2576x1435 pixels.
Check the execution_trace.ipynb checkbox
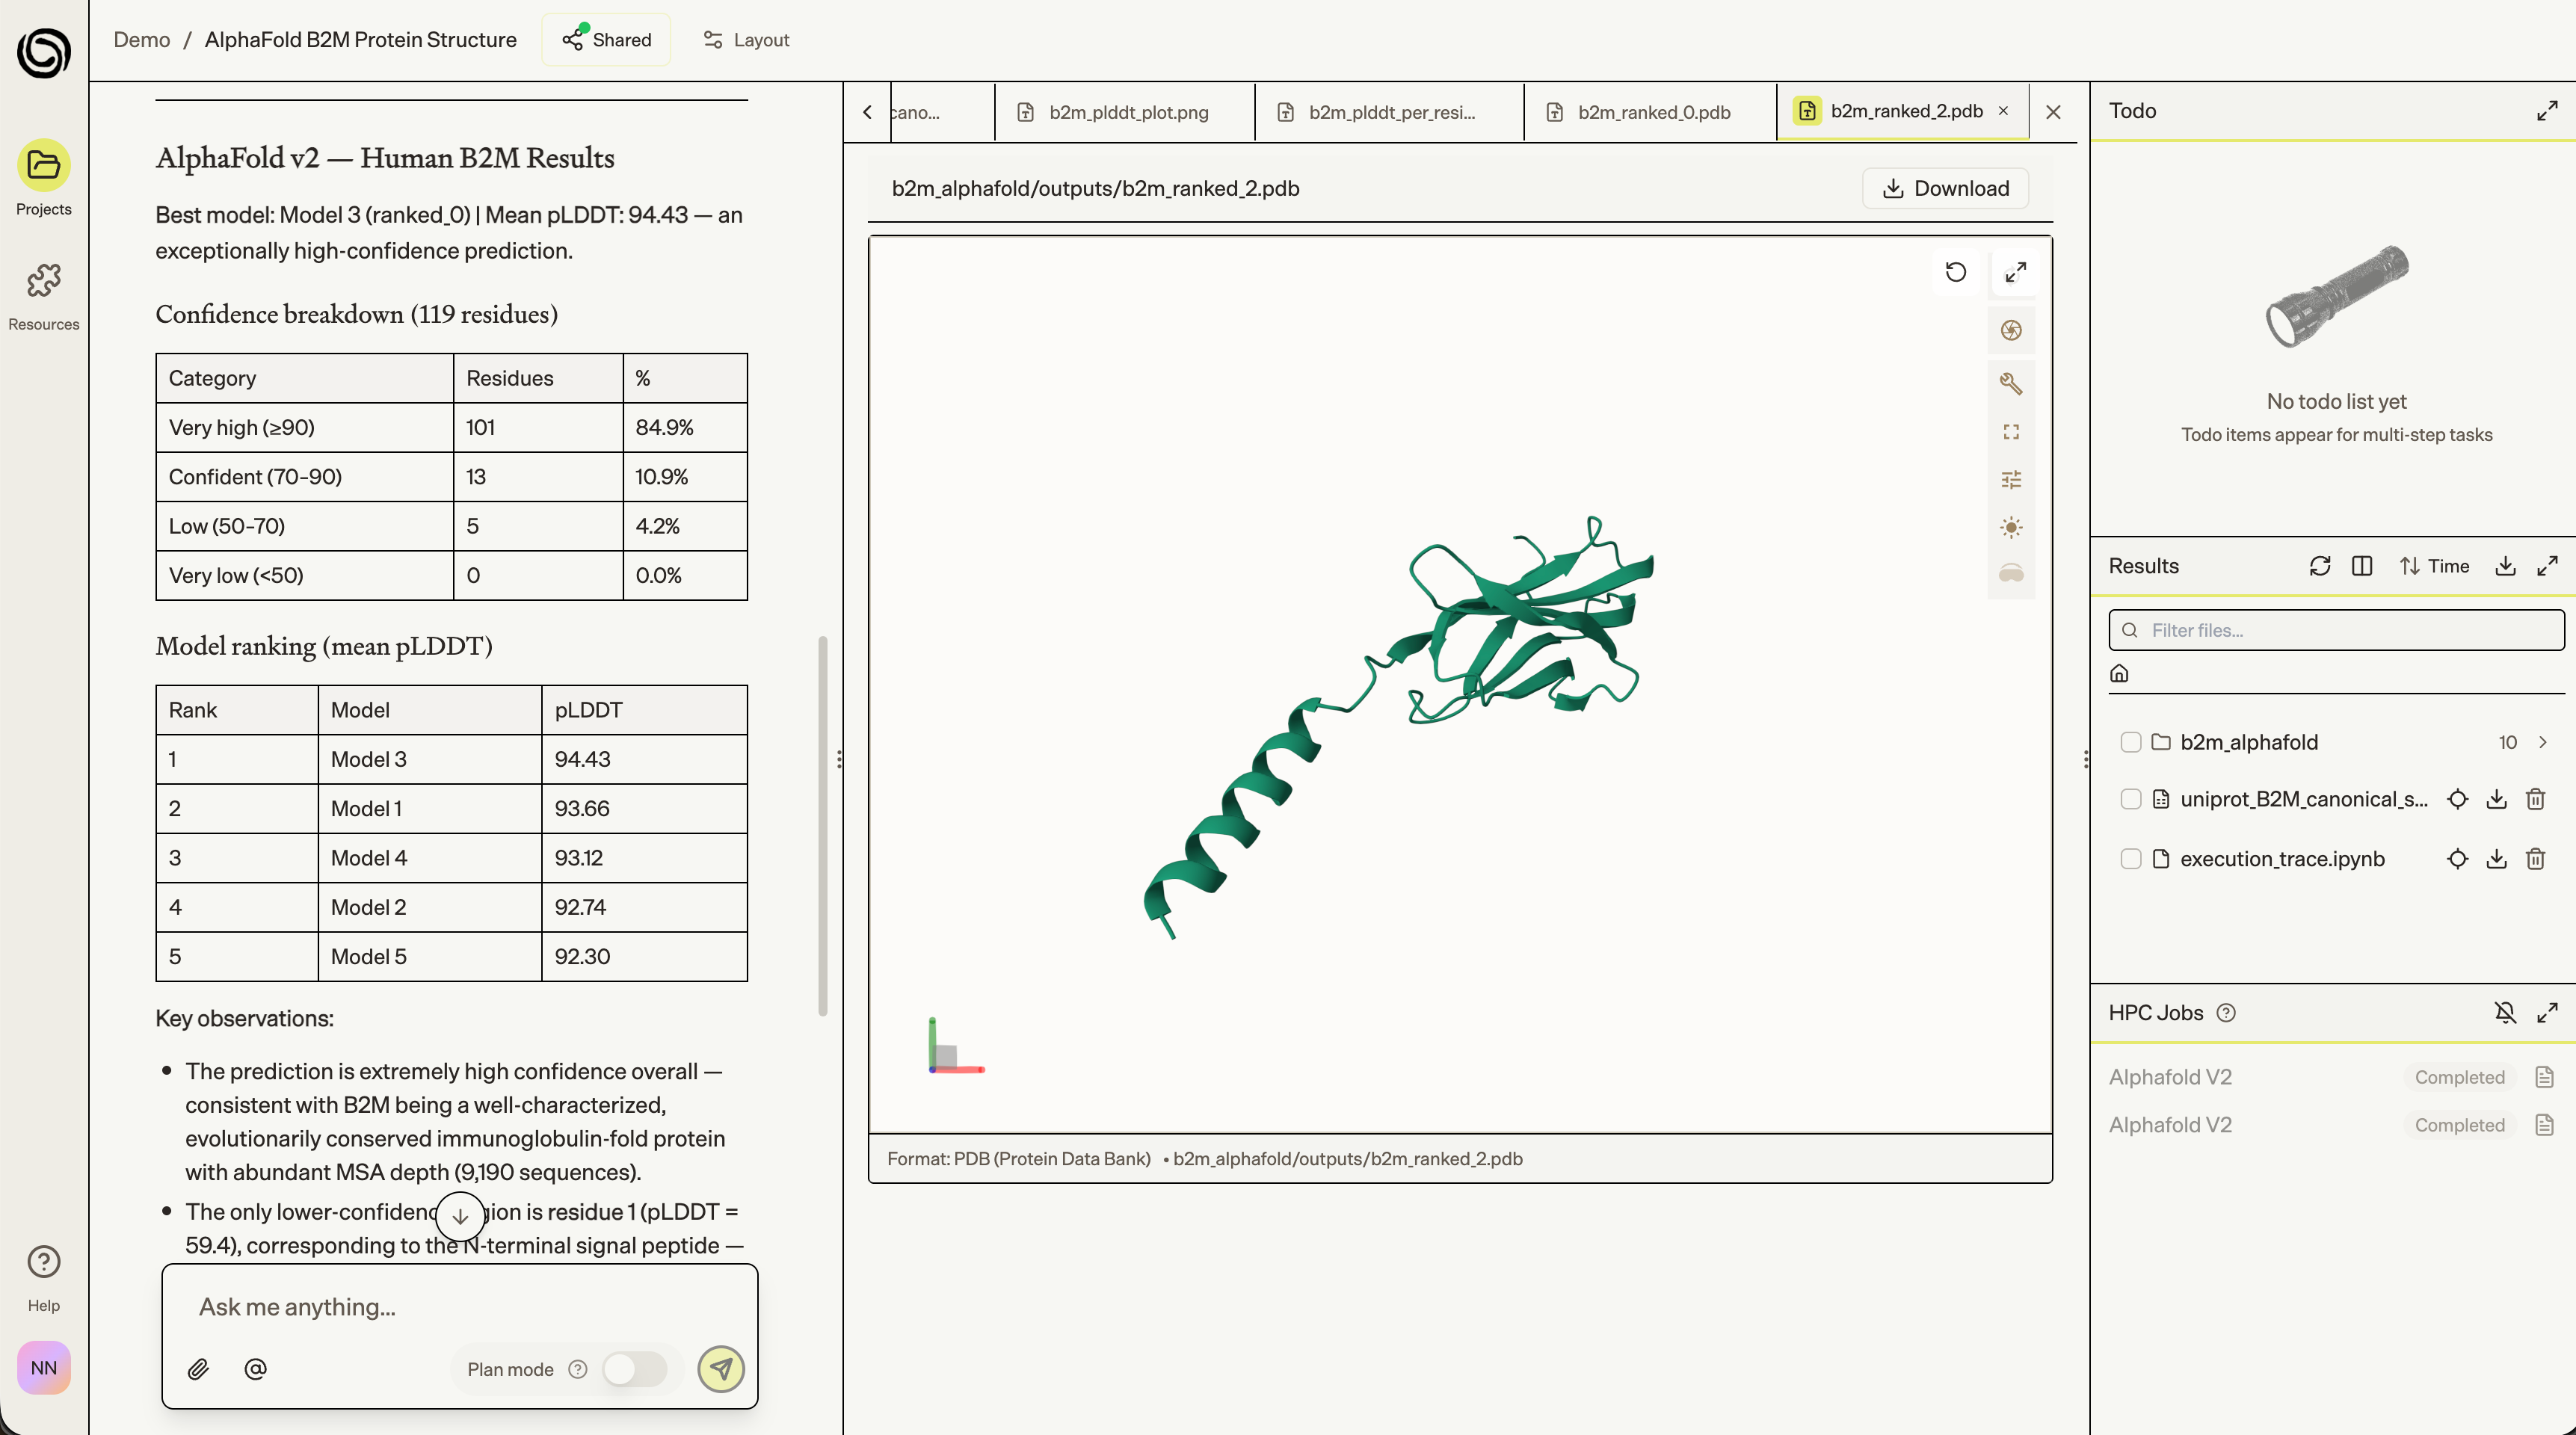pos(2130,859)
